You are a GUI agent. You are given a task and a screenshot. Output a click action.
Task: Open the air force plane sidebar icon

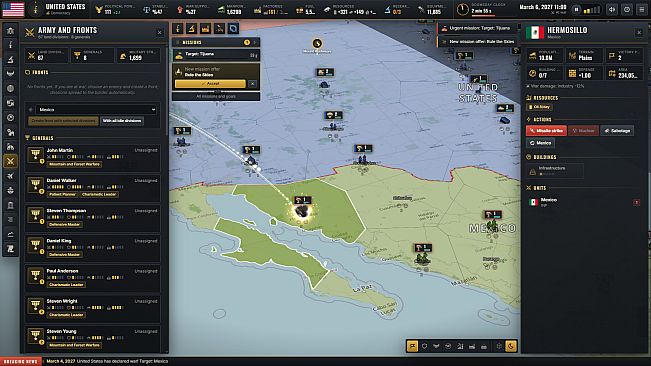pos(10,176)
